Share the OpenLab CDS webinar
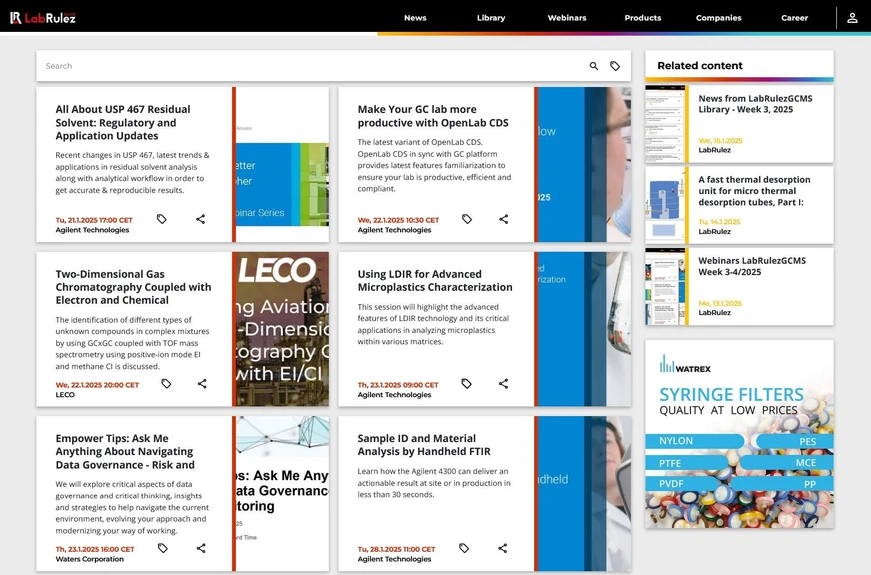This screenshot has width=871, height=575. 503,219
